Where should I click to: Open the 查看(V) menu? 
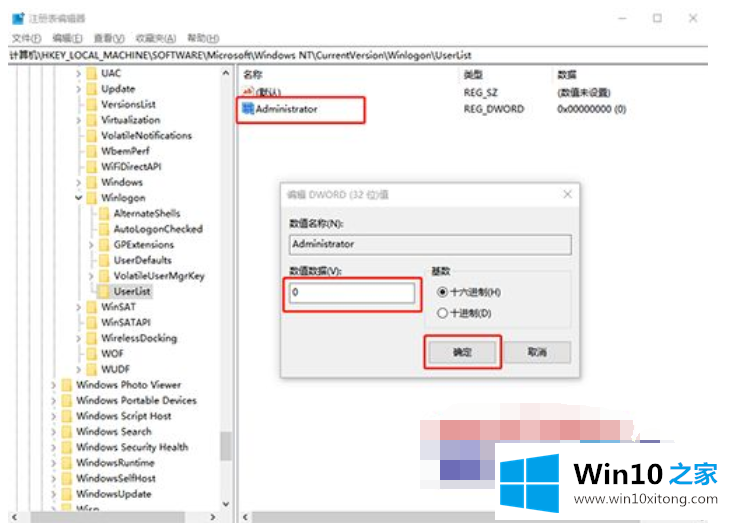pos(109,38)
